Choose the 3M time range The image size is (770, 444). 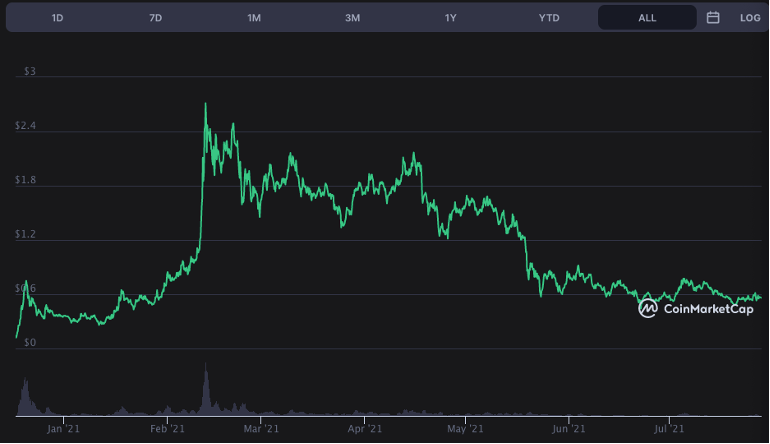pos(352,18)
